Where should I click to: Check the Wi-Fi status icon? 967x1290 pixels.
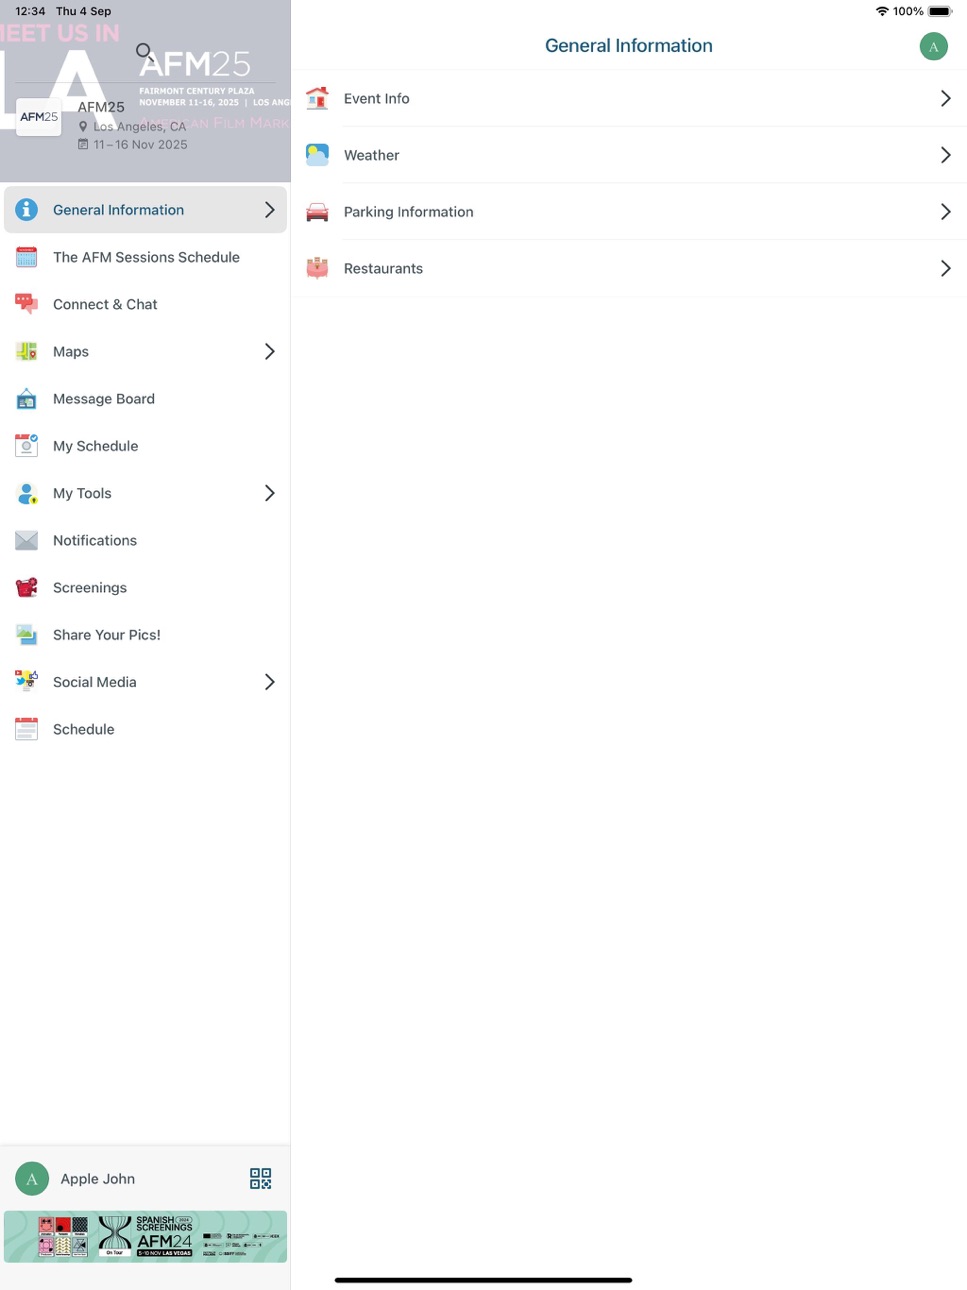(x=882, y=11)
